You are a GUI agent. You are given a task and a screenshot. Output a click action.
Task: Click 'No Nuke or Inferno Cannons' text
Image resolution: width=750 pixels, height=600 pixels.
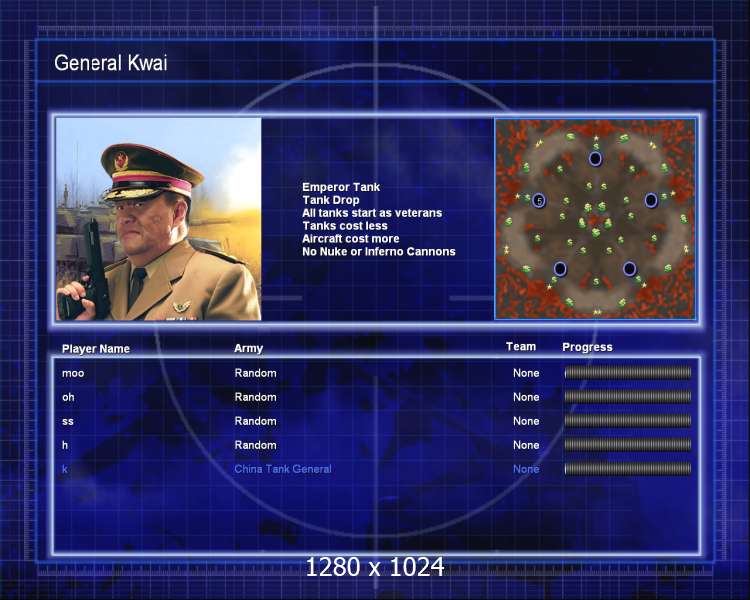point(379,252)
